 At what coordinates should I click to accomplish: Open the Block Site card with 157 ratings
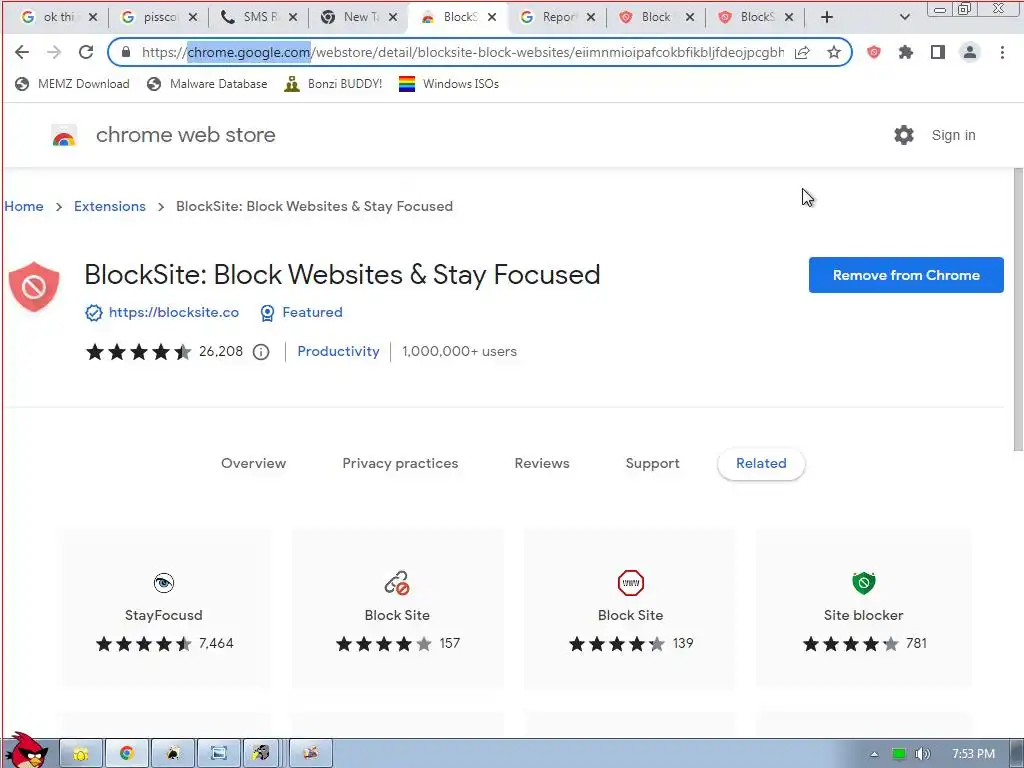pos(397,609)
